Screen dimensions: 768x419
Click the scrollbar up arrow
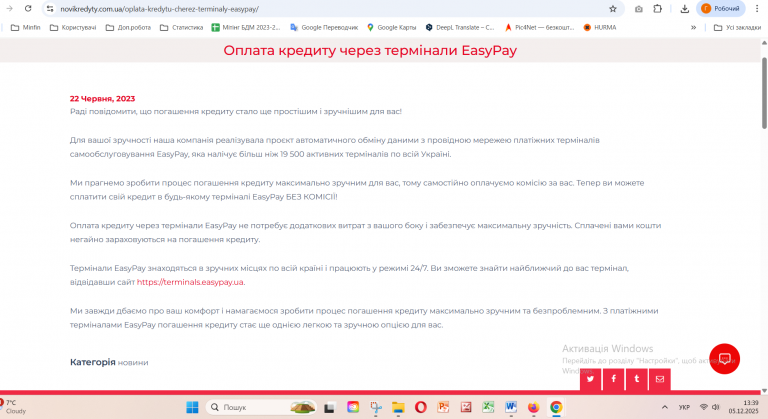(764, 43)
